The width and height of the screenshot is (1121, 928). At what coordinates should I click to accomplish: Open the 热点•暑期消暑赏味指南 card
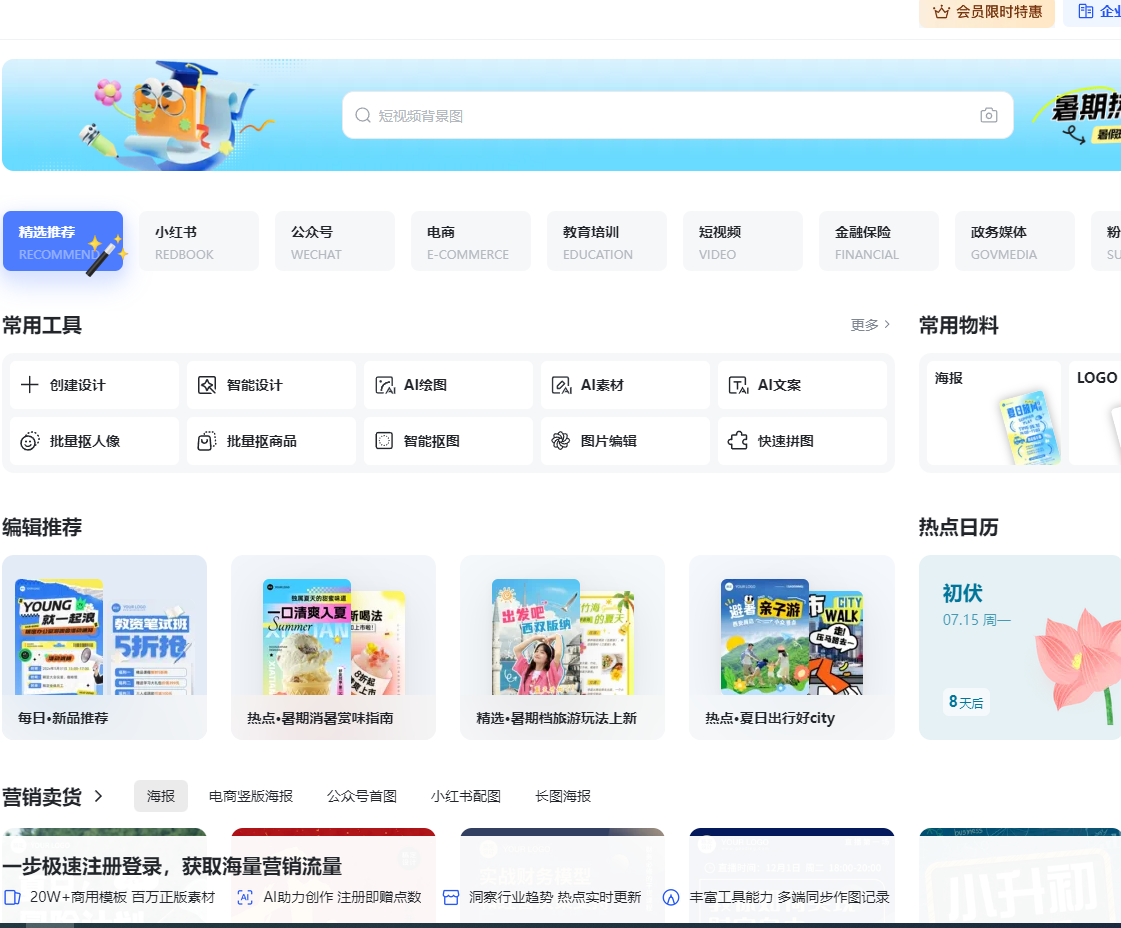[x=333, y=647]
